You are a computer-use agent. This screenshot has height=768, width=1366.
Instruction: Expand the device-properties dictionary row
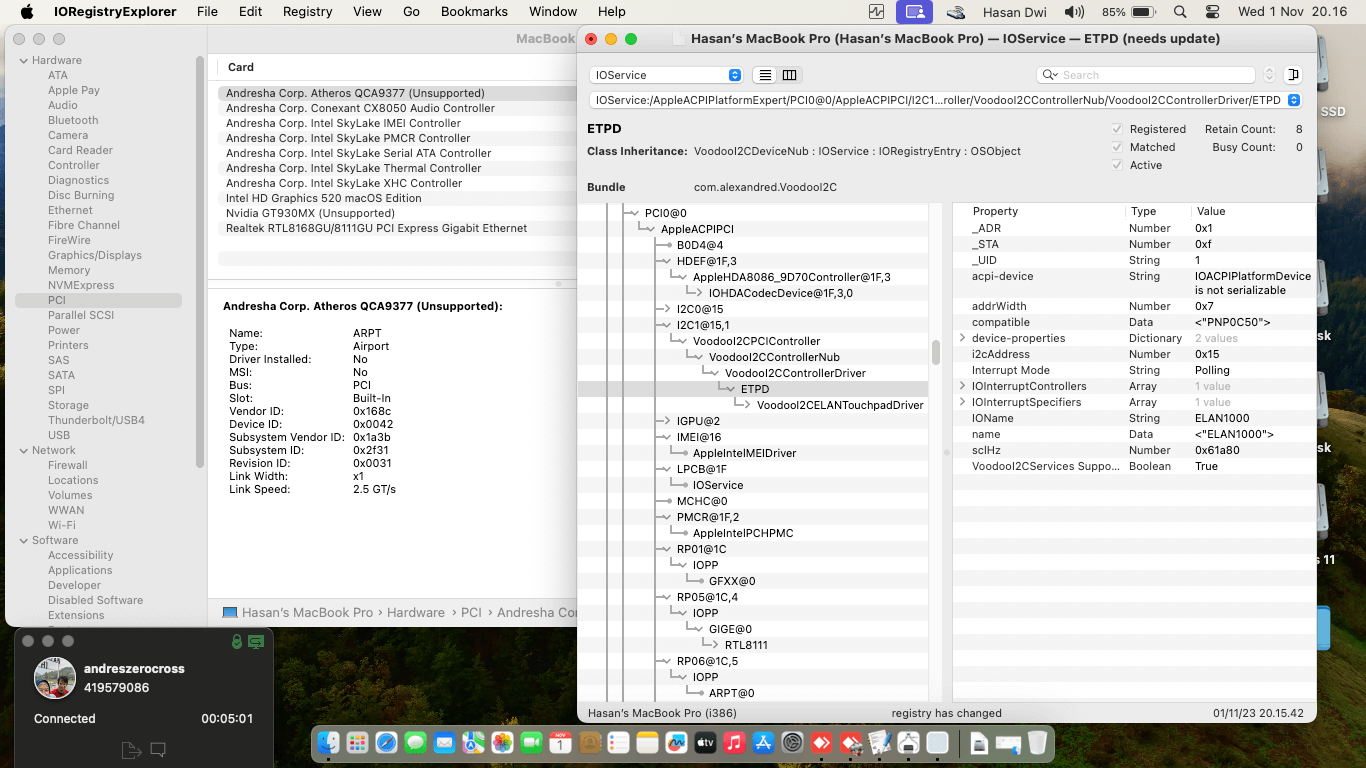[962, 338]
